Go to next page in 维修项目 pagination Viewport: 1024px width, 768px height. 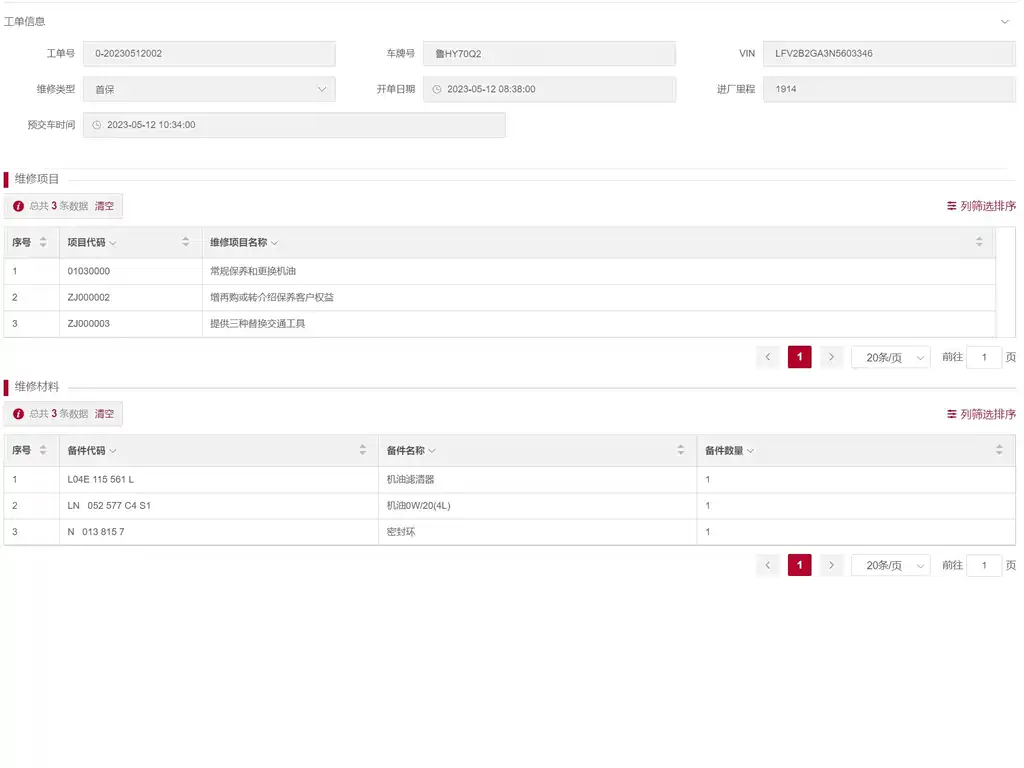pos(831,357)
